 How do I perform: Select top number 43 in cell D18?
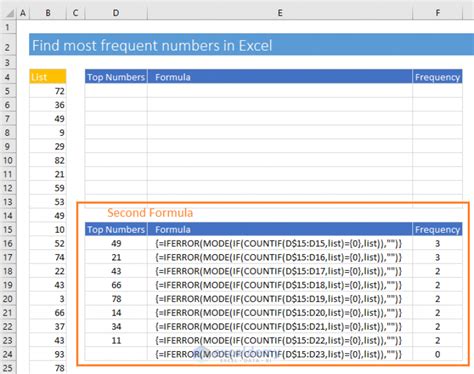point(116,271)
